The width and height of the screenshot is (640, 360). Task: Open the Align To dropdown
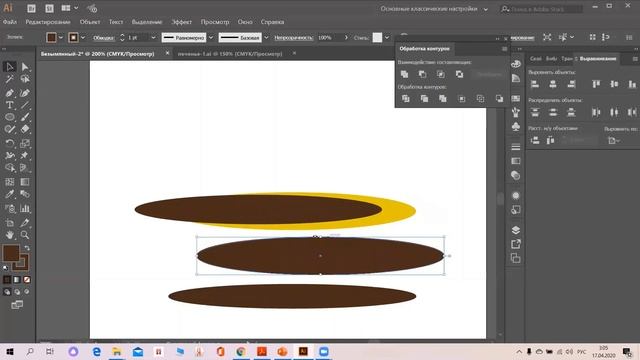click(613, 140)
